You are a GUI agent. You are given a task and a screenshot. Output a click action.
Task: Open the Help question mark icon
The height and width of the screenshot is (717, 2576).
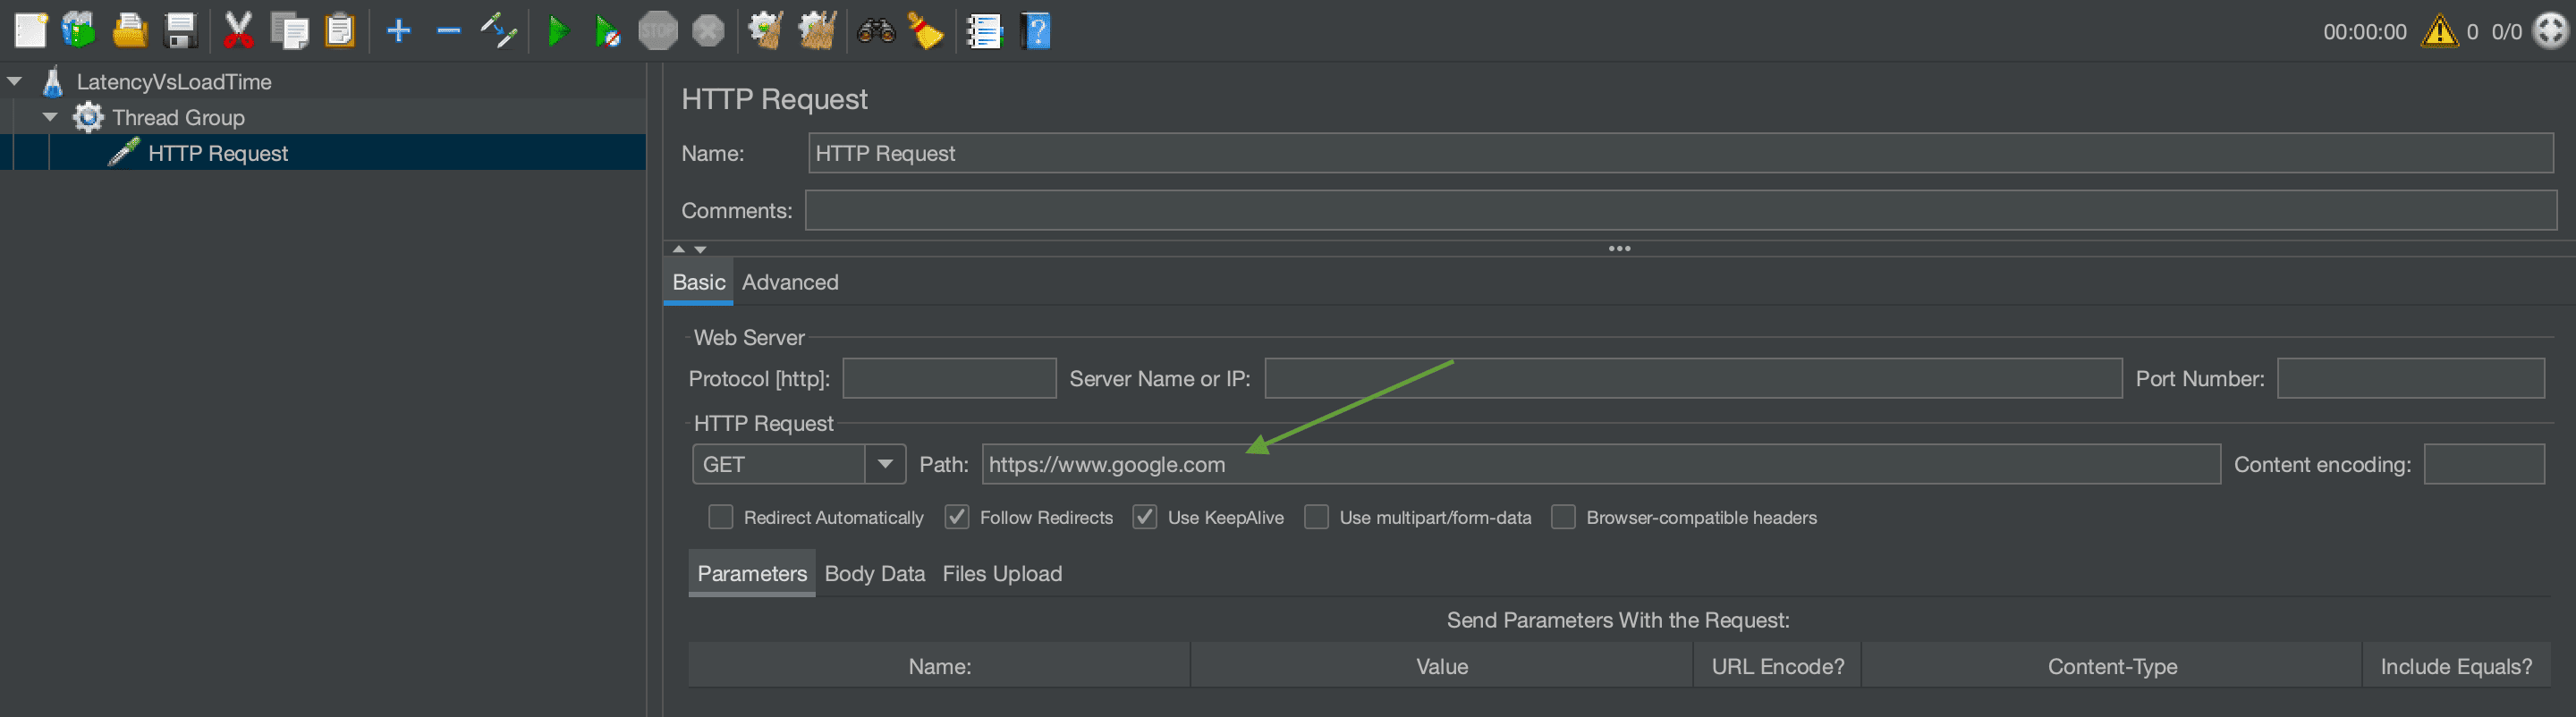1036,32
